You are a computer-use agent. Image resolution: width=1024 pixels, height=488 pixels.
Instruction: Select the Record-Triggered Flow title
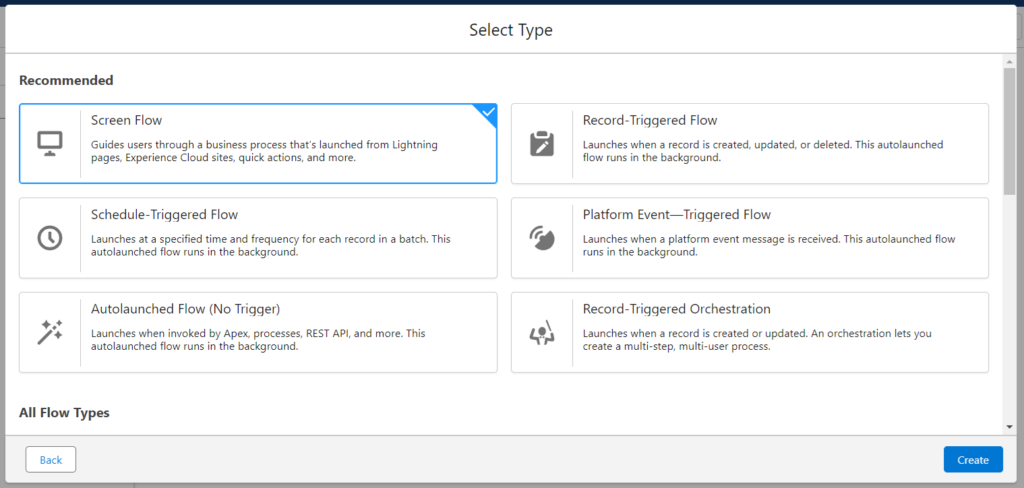[x=650, y=120]
